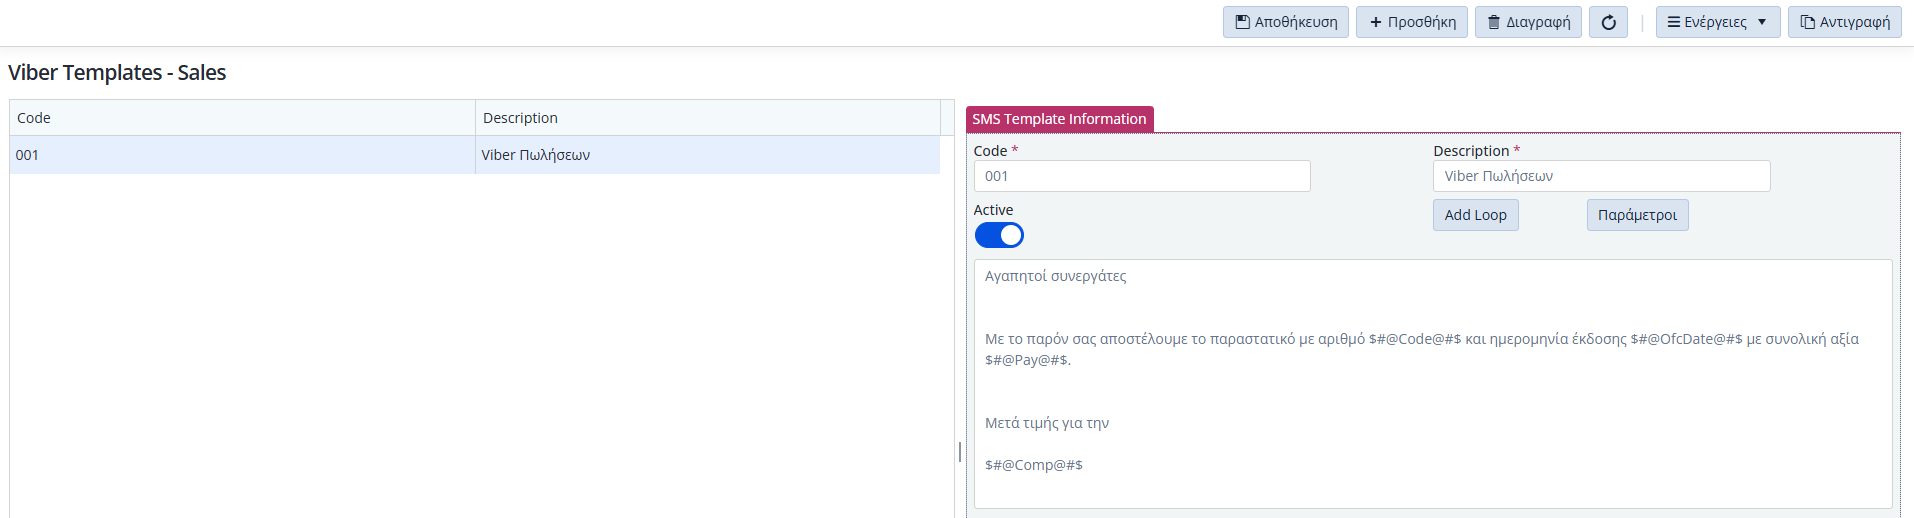Click the panel splitter handle
Viewport: 1914px width, 518px height.
960,452
